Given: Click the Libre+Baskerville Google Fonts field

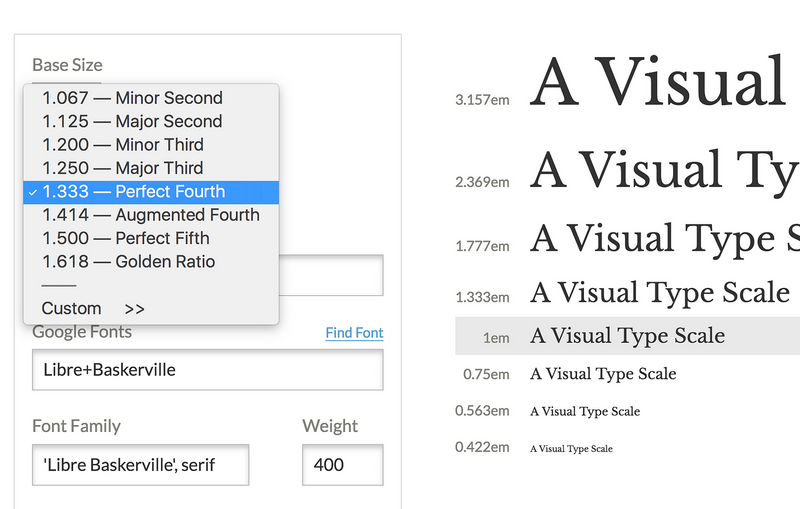Looking at the screenshot, I should pos(208,370).
